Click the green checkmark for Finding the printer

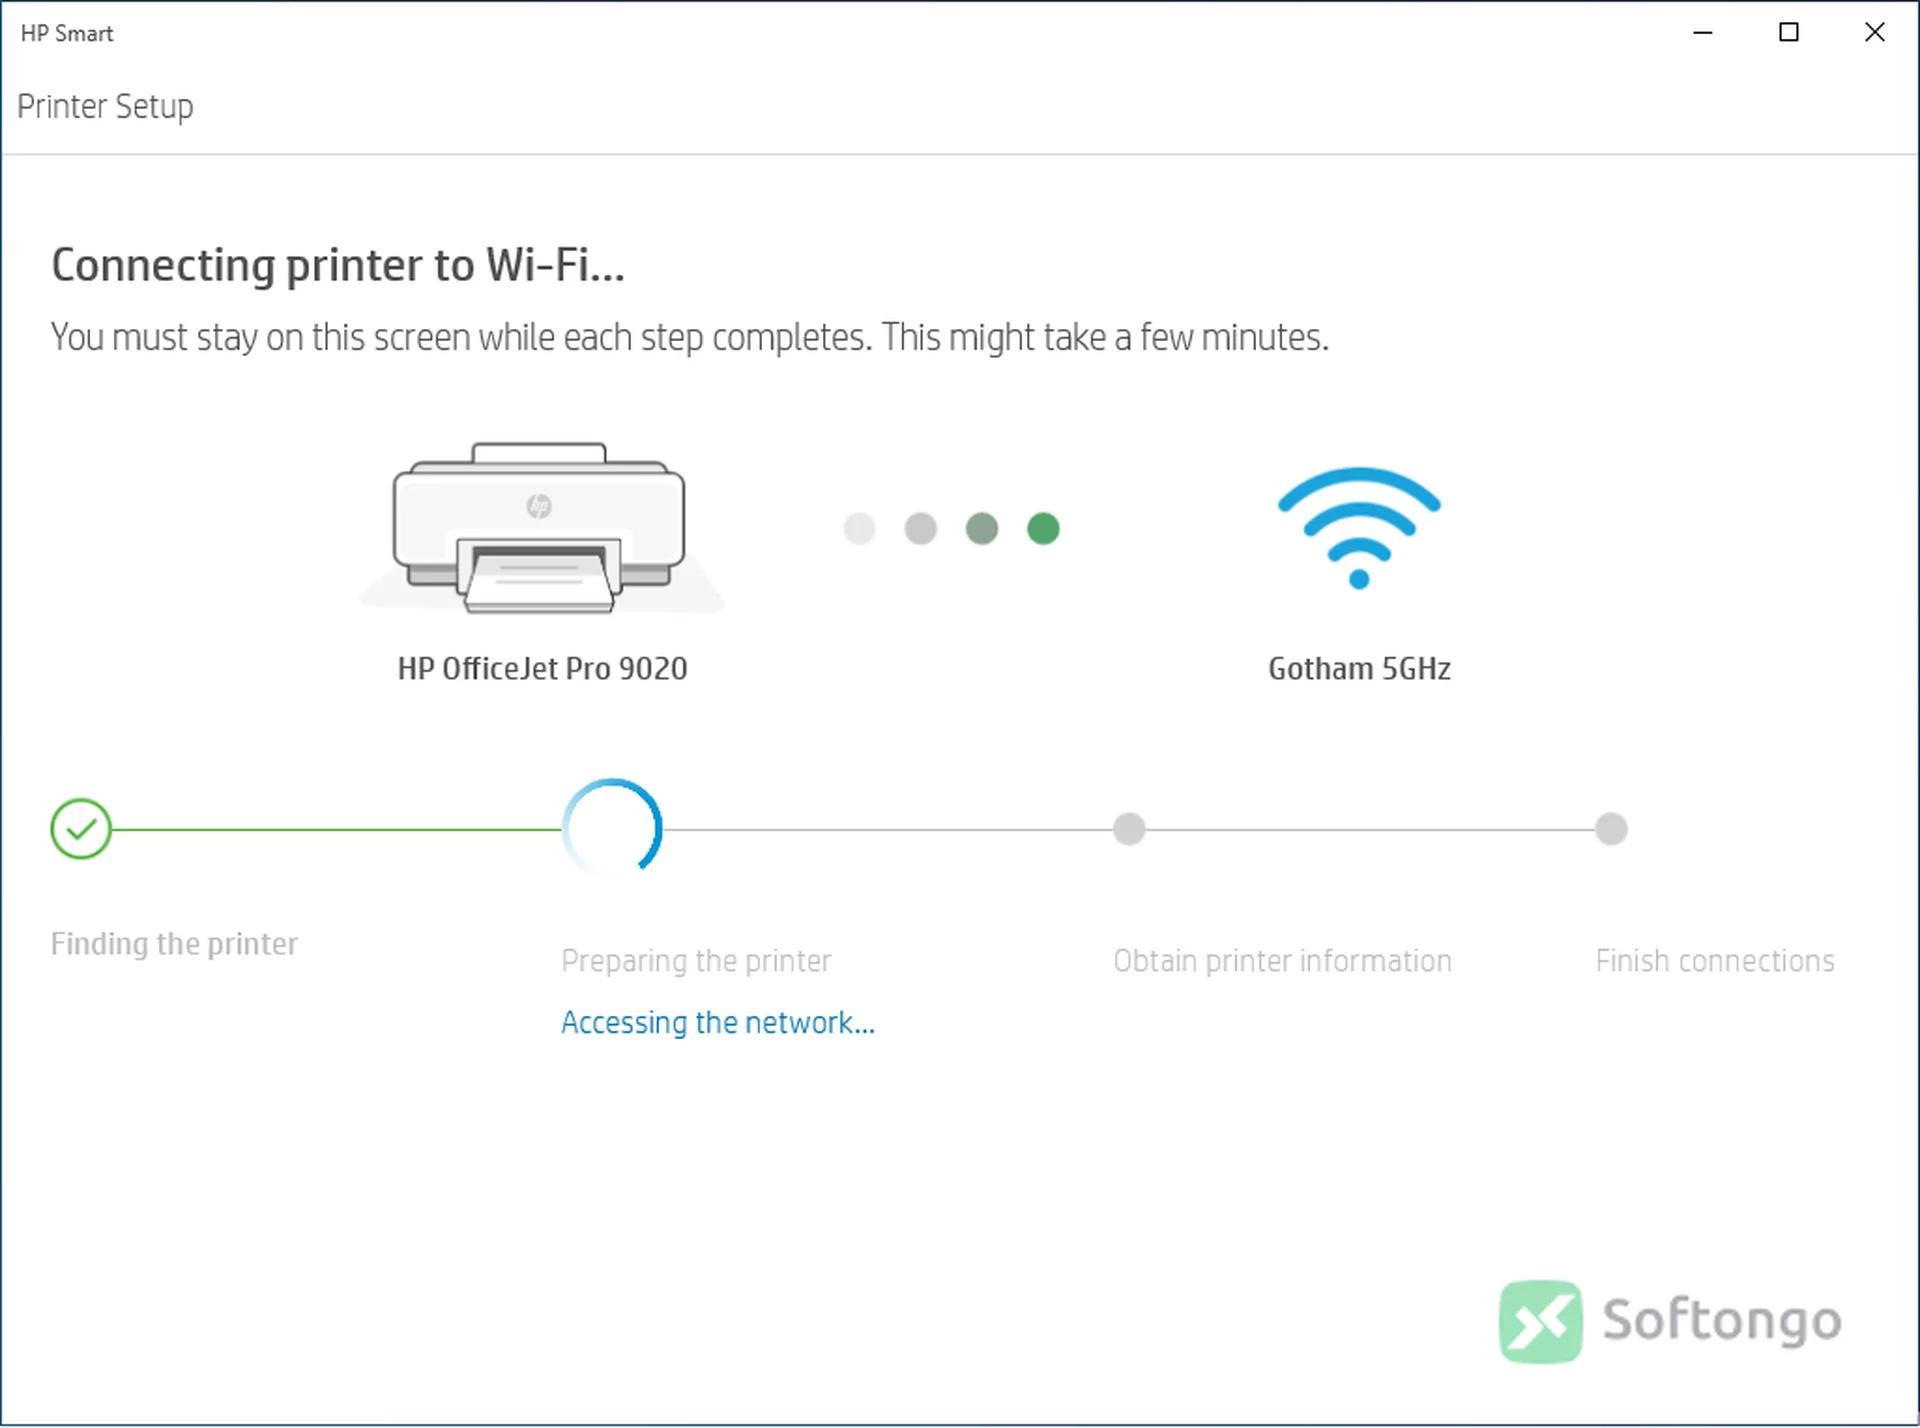point(81,829)
